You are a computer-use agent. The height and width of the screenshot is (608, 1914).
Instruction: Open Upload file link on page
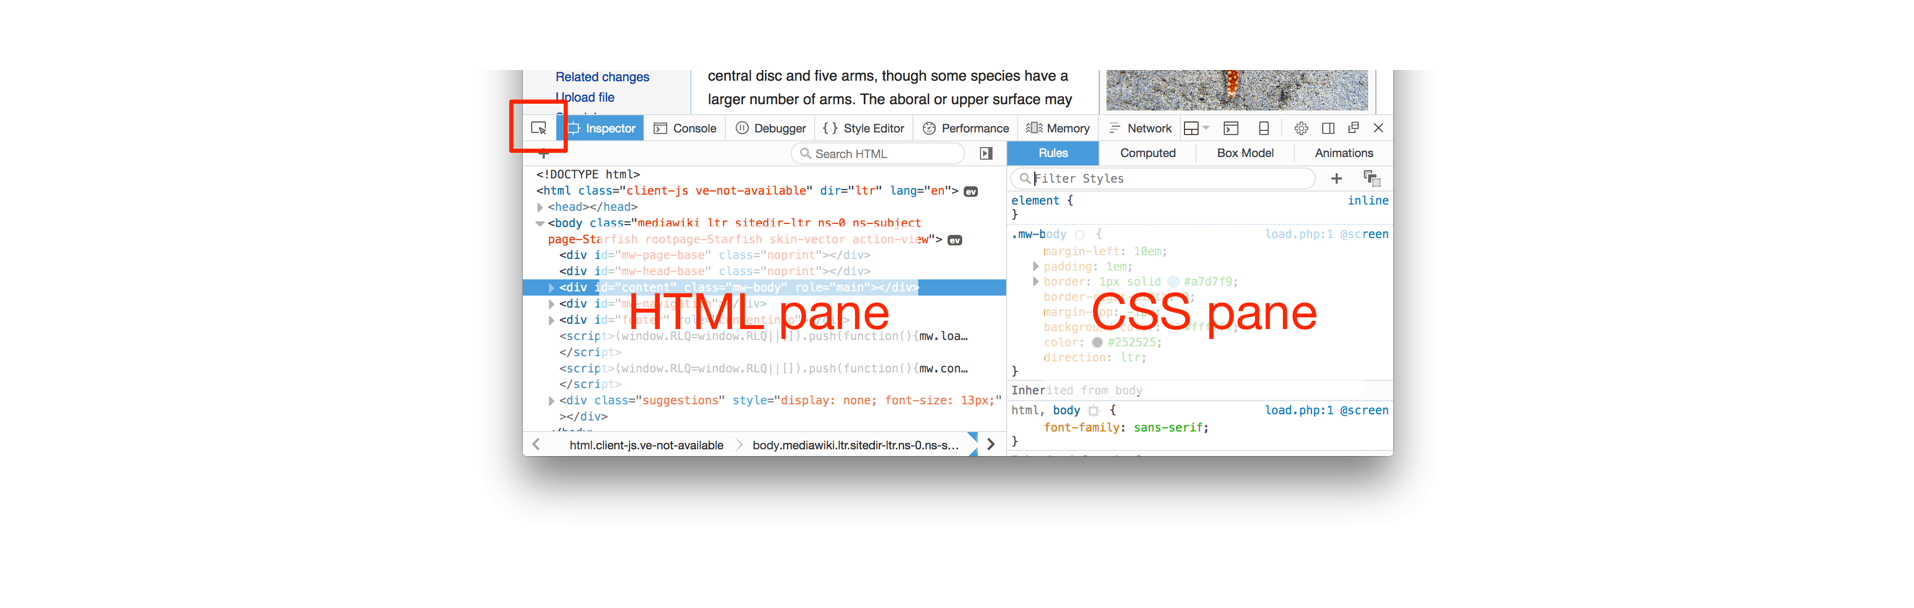(x=585, y=97)
